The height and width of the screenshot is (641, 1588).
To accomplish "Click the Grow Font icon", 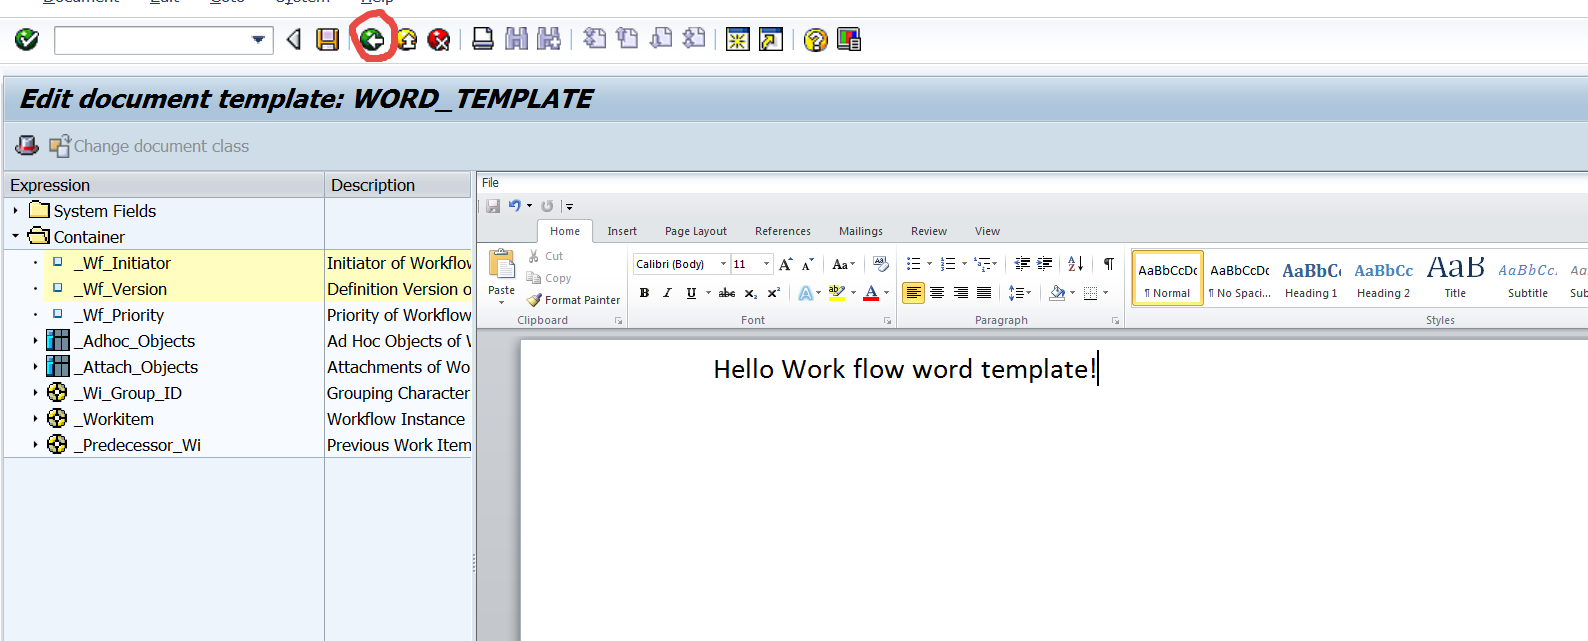I will tap(786, 264).
